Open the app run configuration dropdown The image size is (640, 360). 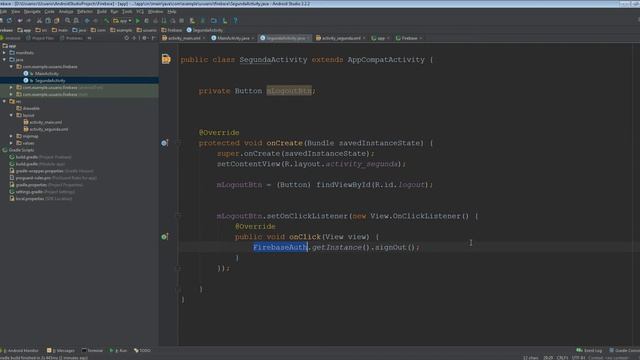[122, 20]
